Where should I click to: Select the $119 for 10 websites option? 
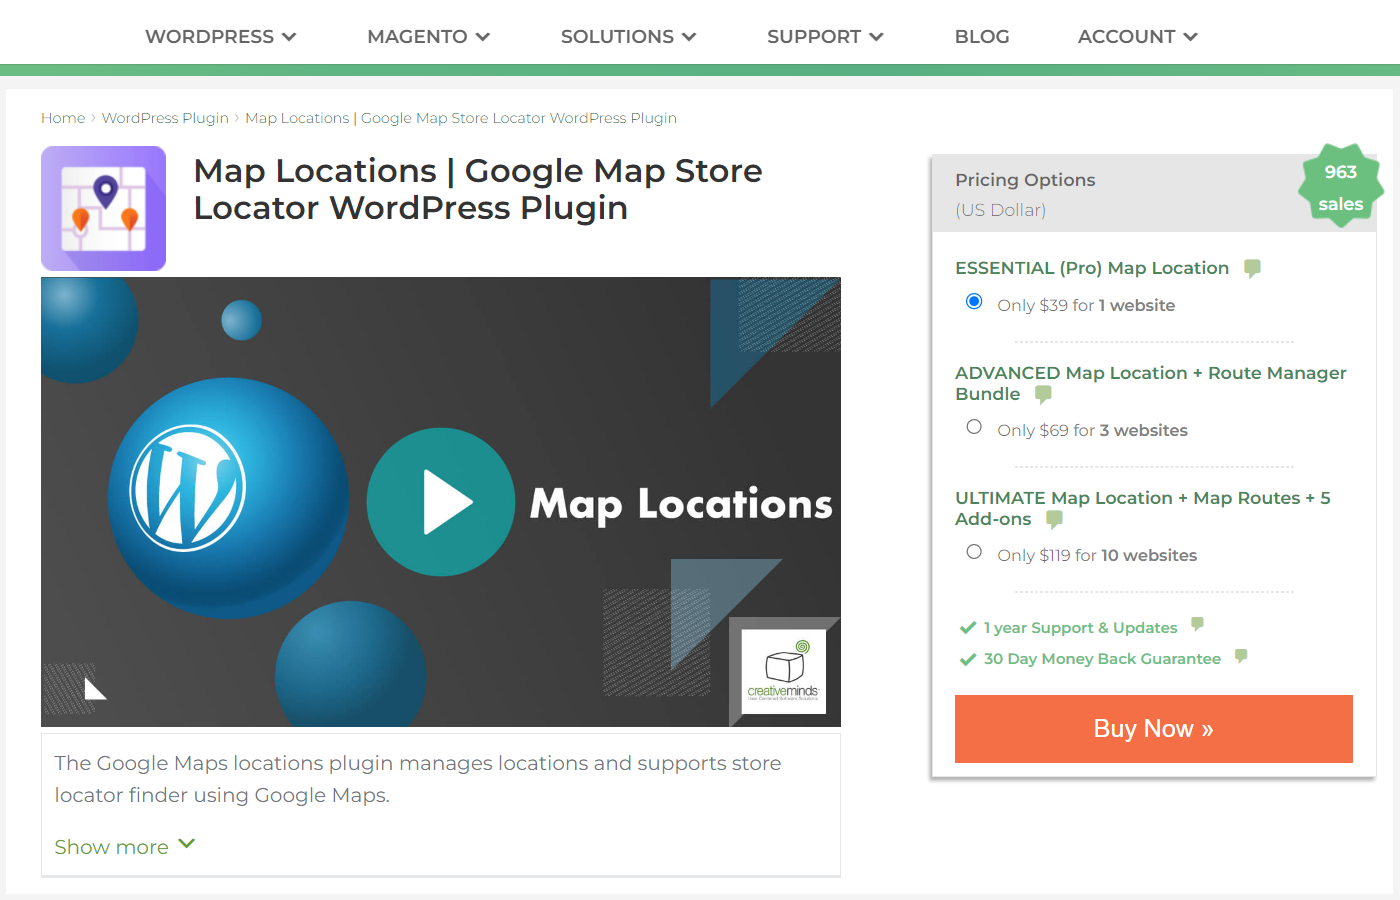pyautogui.click(x=974, y=552)
